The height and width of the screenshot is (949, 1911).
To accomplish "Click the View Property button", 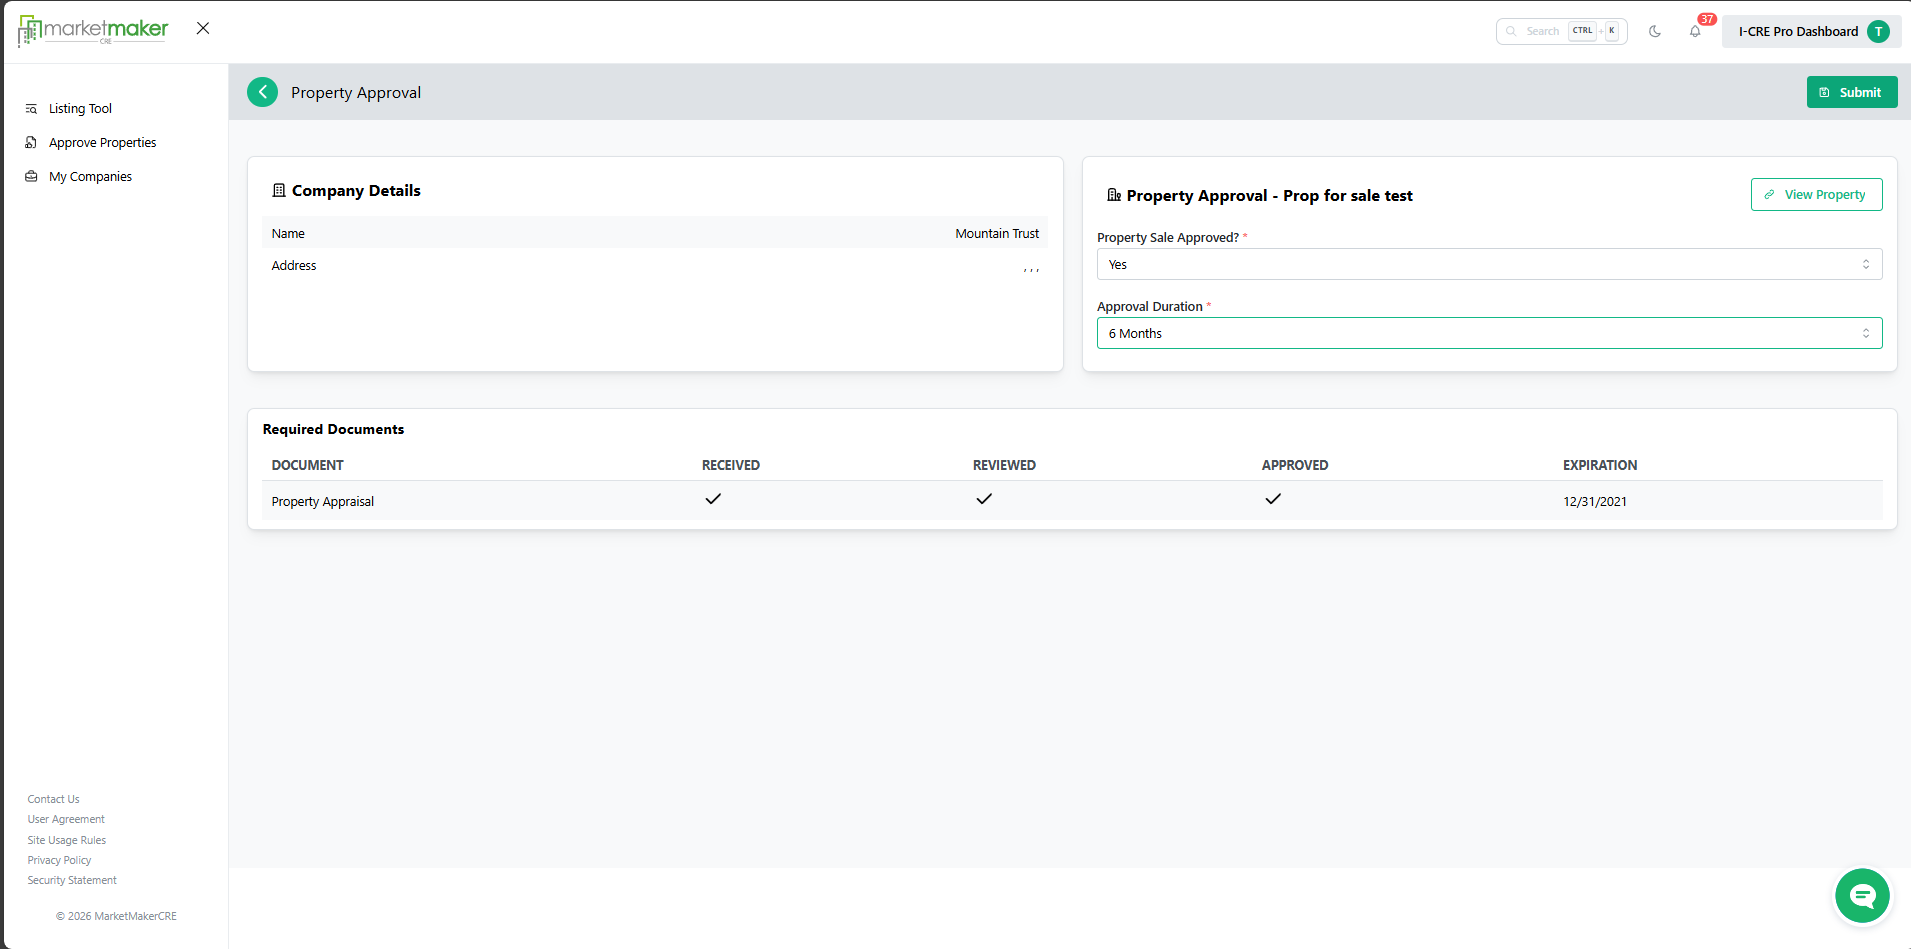I will point(1816,194).
